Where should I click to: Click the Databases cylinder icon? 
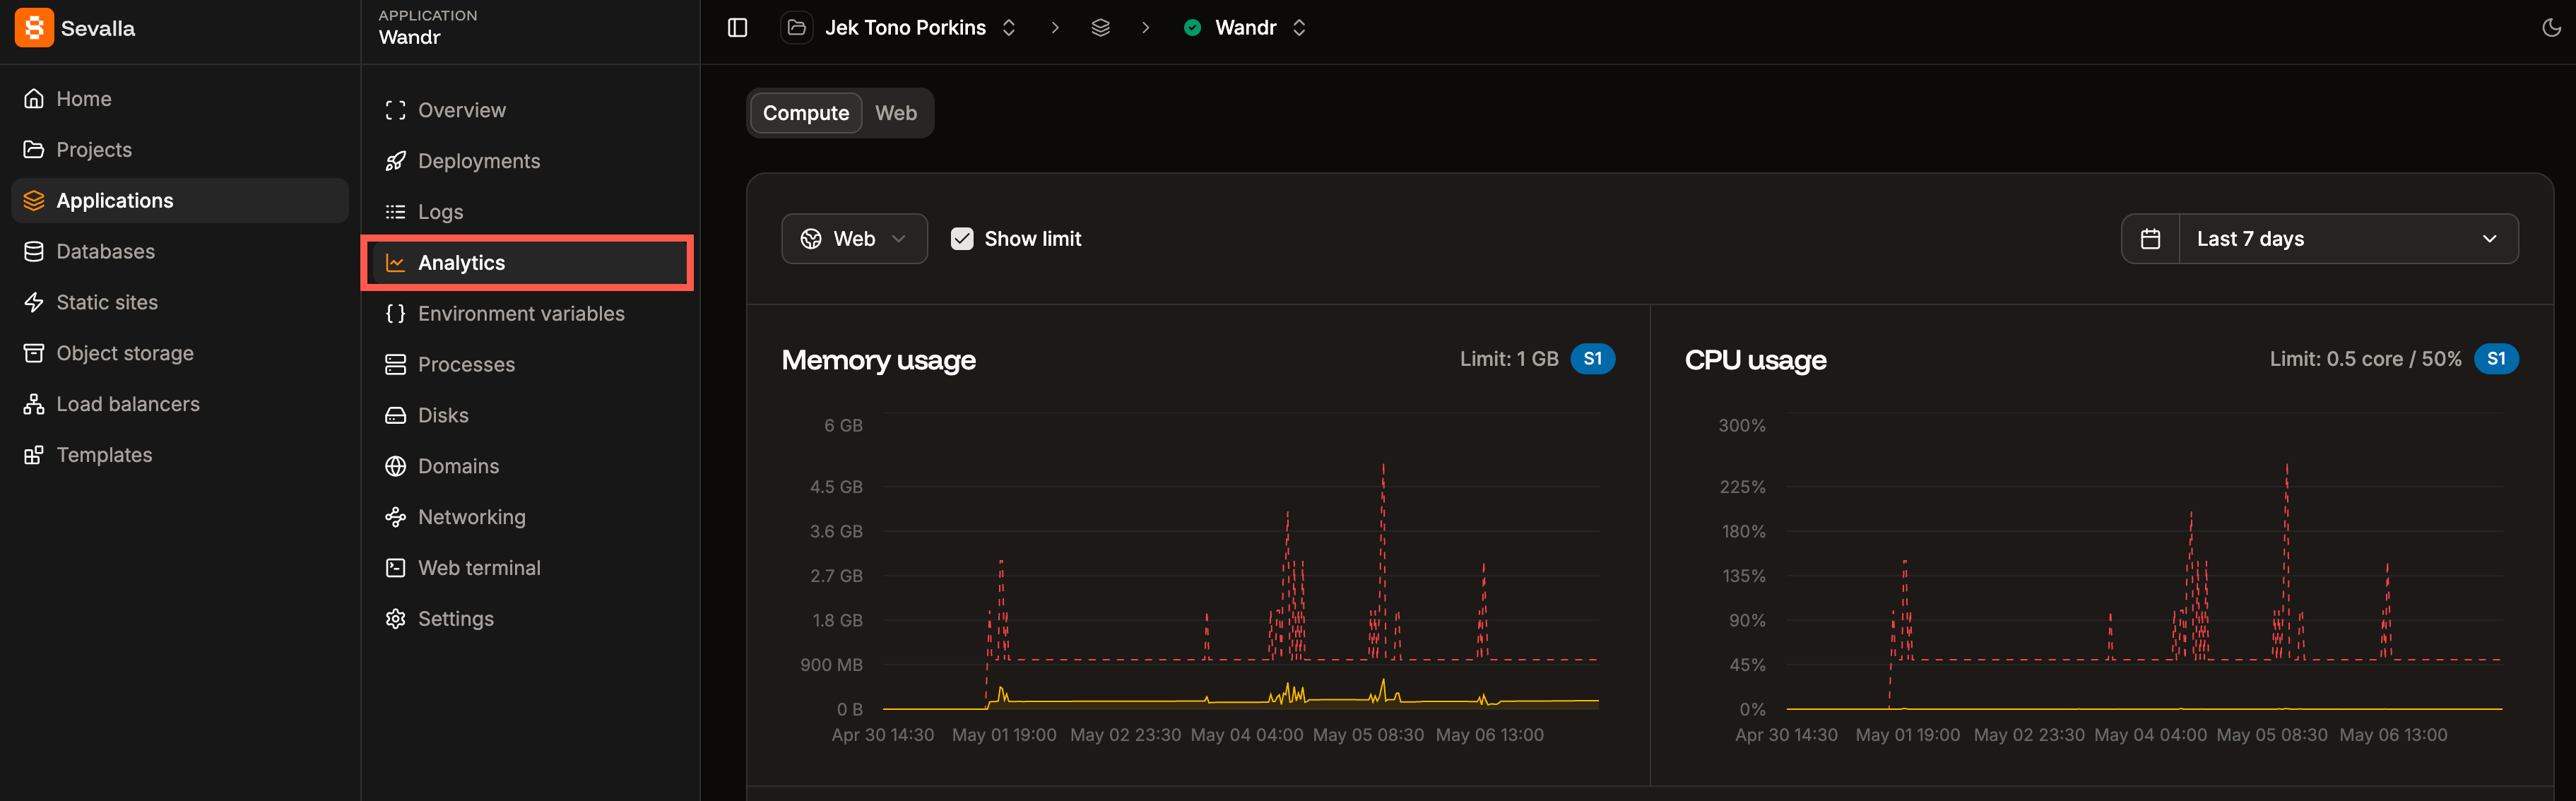pos(34,252)
